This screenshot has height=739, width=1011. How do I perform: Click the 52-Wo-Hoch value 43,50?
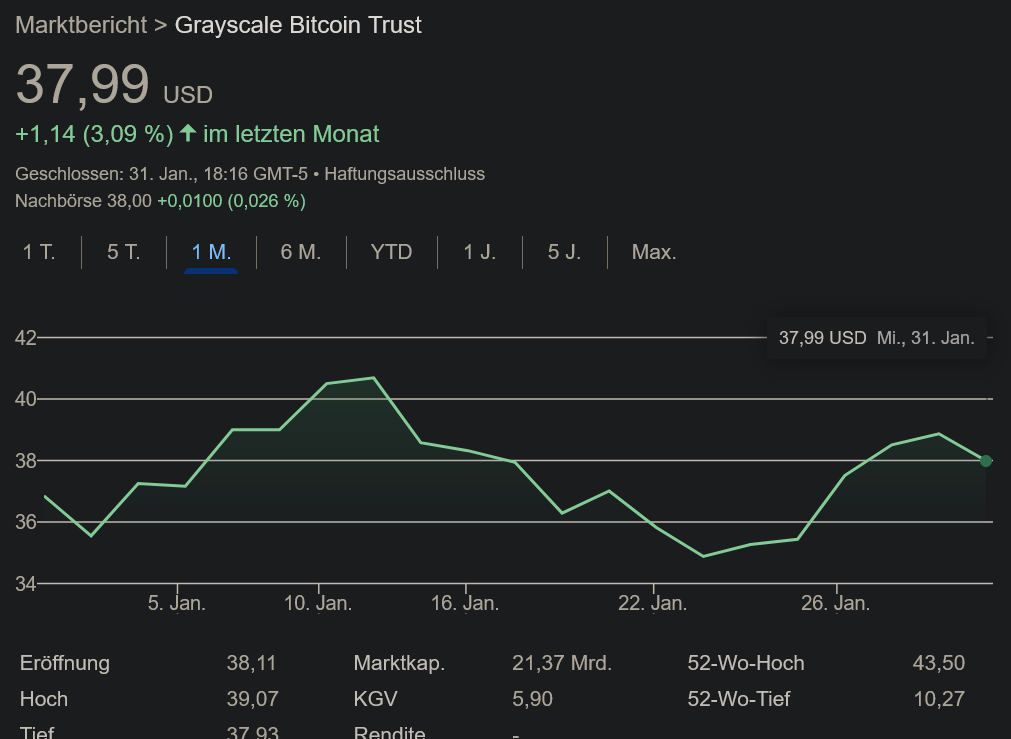tap(939, 664)
